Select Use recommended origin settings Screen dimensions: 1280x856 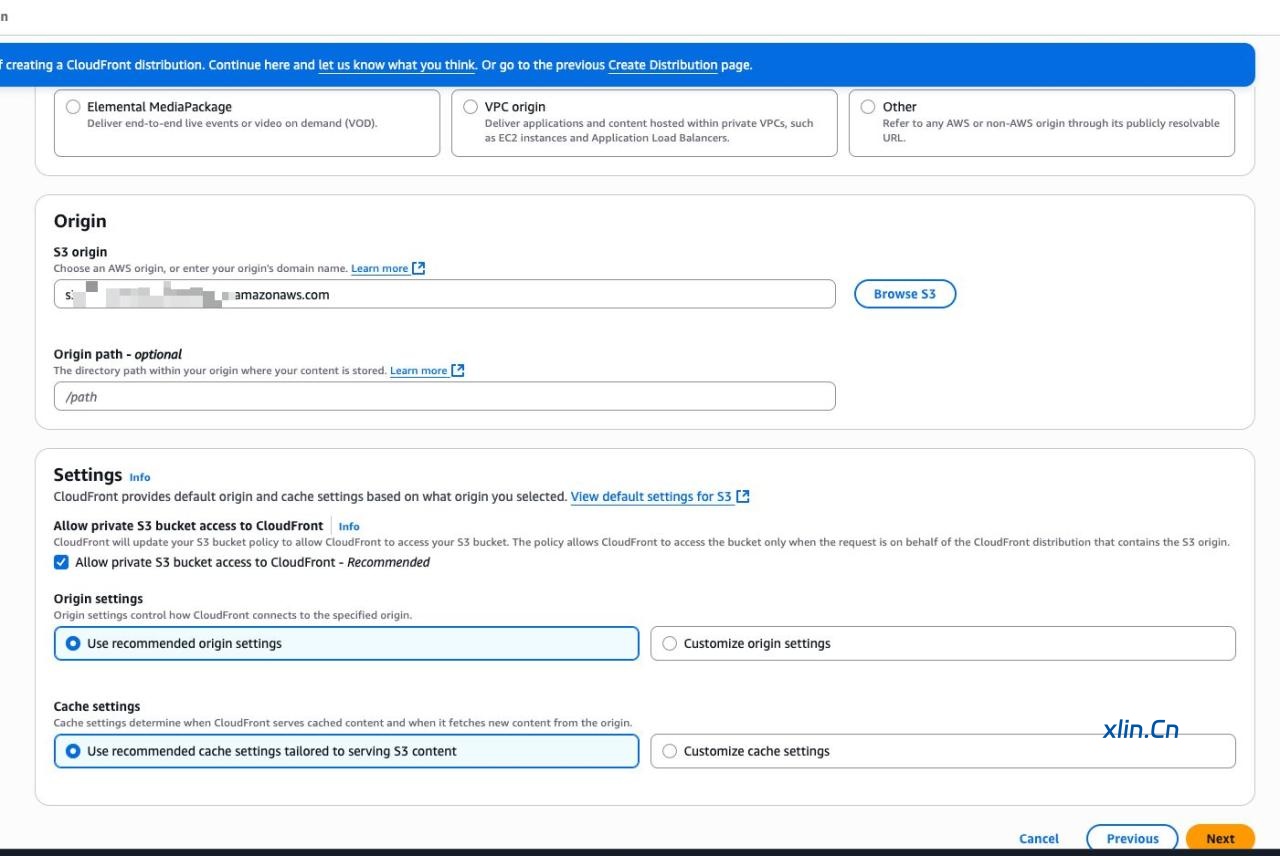[73, 644]
